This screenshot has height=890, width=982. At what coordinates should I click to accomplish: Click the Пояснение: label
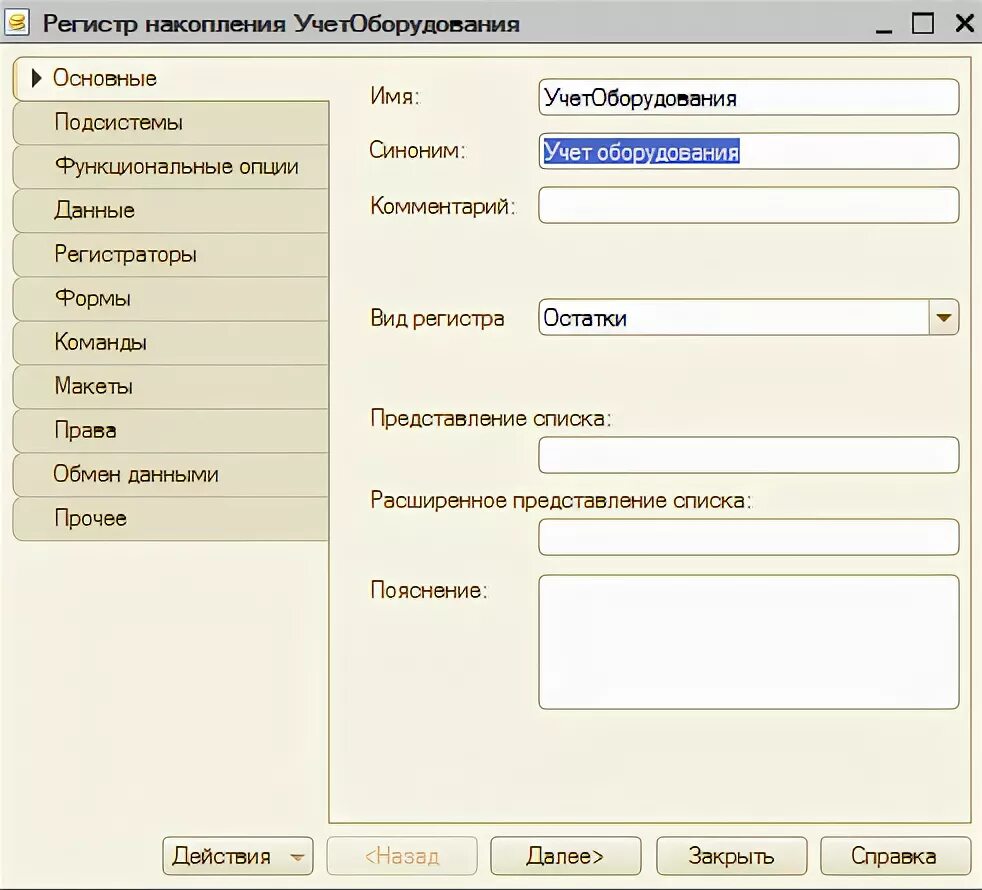coord(429,590)
